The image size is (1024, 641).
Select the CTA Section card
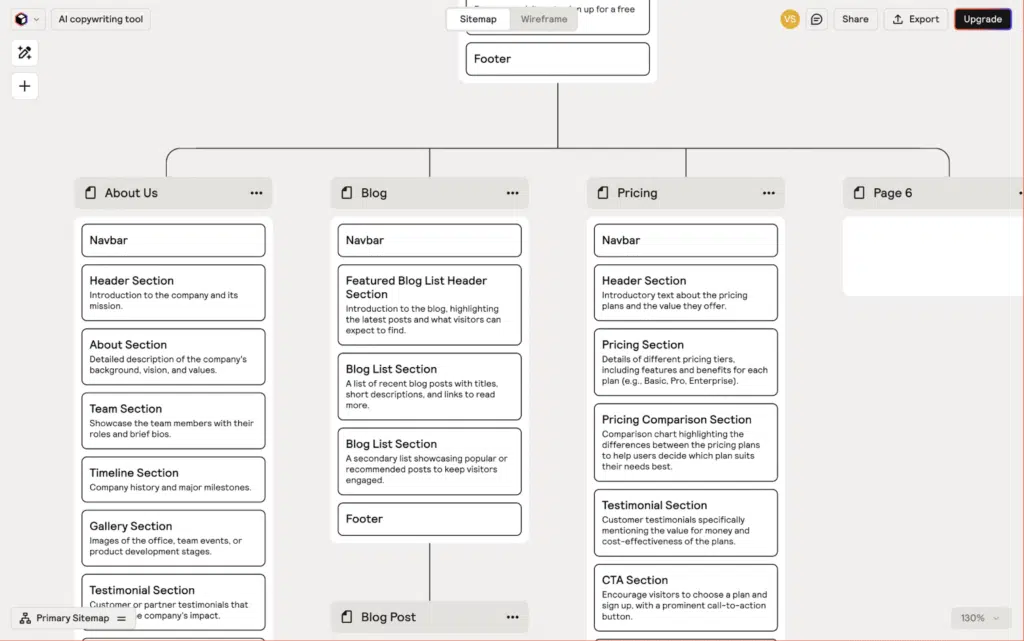click(x=686, y=598)
